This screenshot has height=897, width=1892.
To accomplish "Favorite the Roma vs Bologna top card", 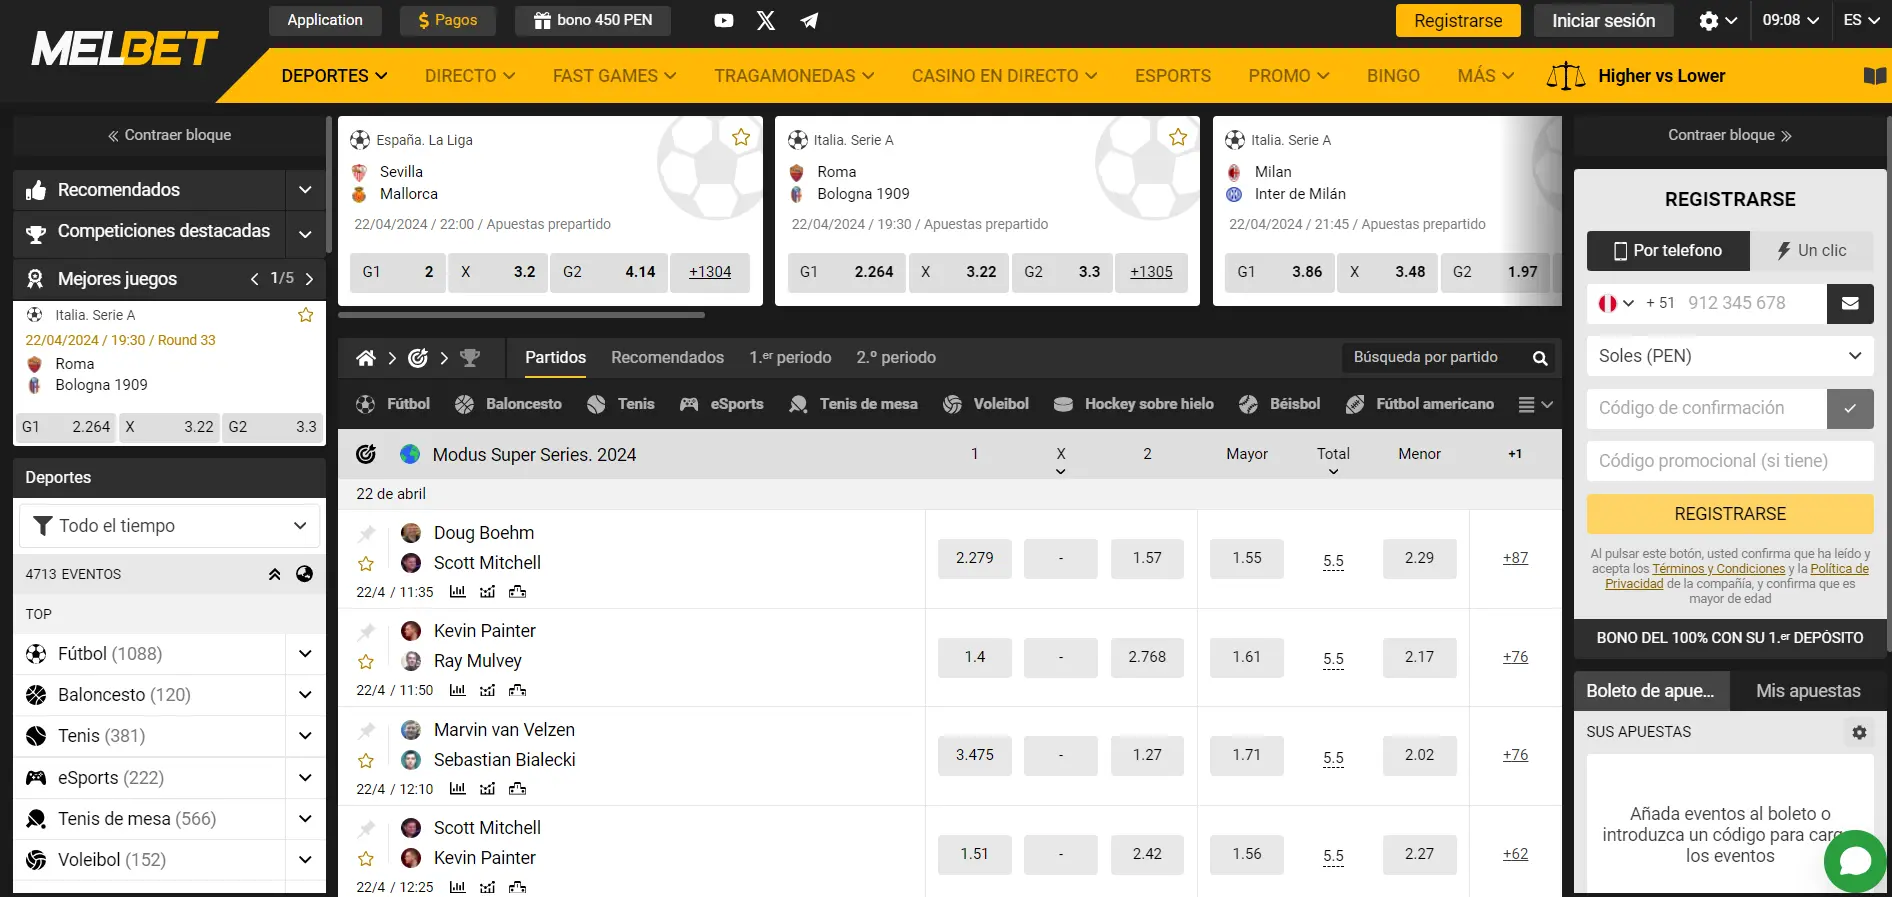I will [x=1178, y=138].
